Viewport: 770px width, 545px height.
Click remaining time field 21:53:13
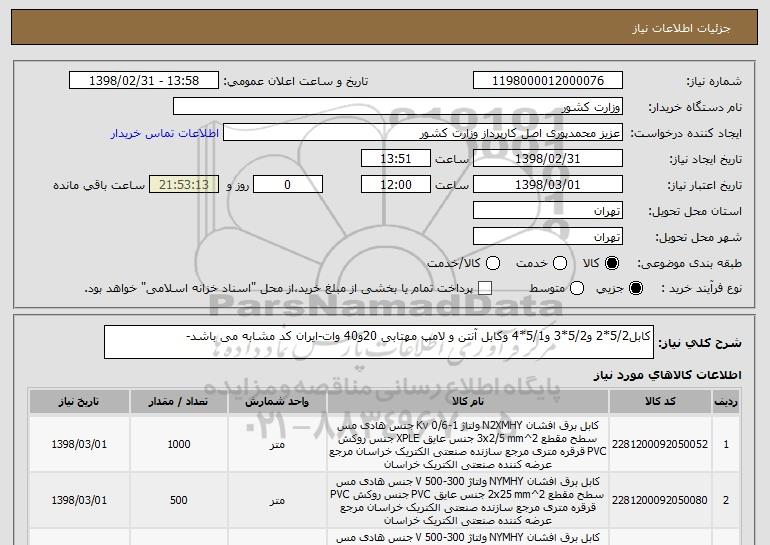pos(184,185)
